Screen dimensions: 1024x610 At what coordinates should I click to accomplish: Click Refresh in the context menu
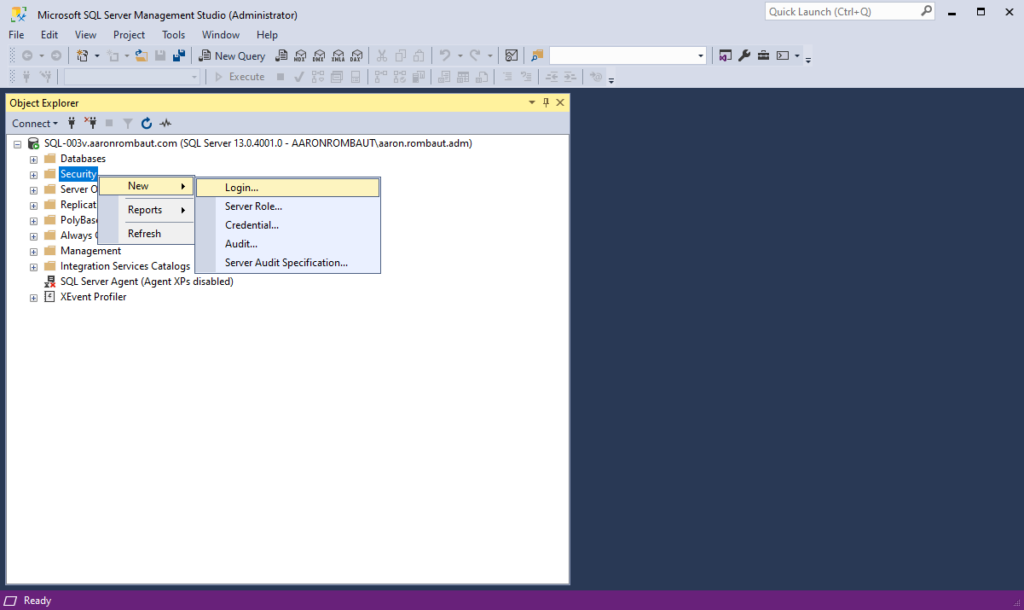click(x=144, y=233)
